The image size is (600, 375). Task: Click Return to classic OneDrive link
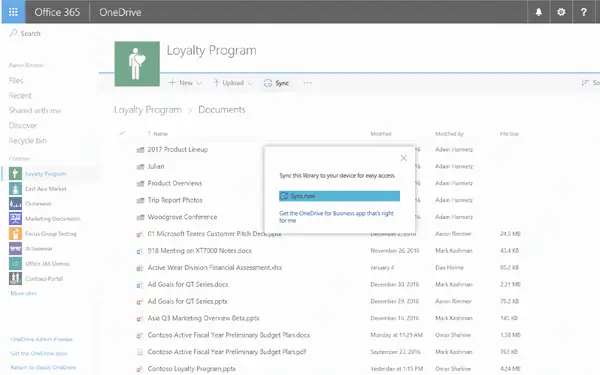point(43,367)
